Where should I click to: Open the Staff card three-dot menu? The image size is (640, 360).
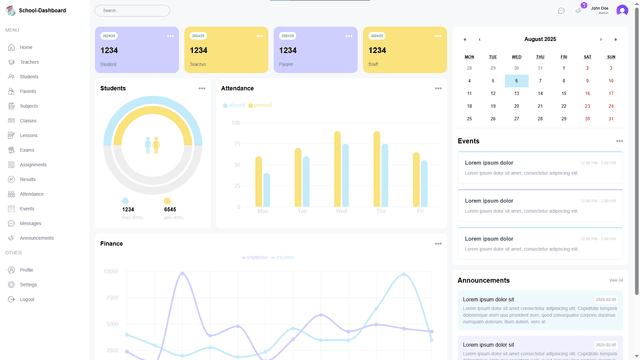click(x=438, y=36)
